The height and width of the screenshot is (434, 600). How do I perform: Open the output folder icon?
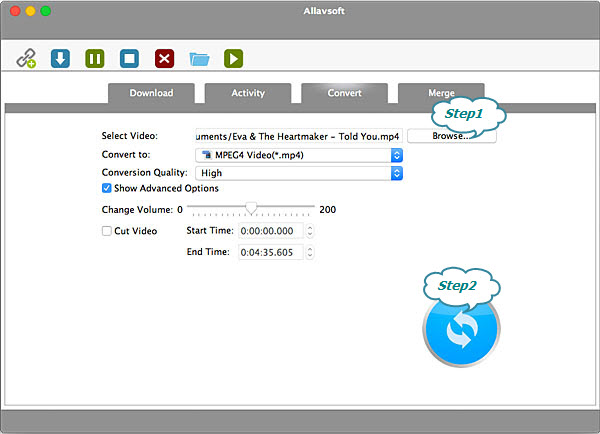(199, 59)
